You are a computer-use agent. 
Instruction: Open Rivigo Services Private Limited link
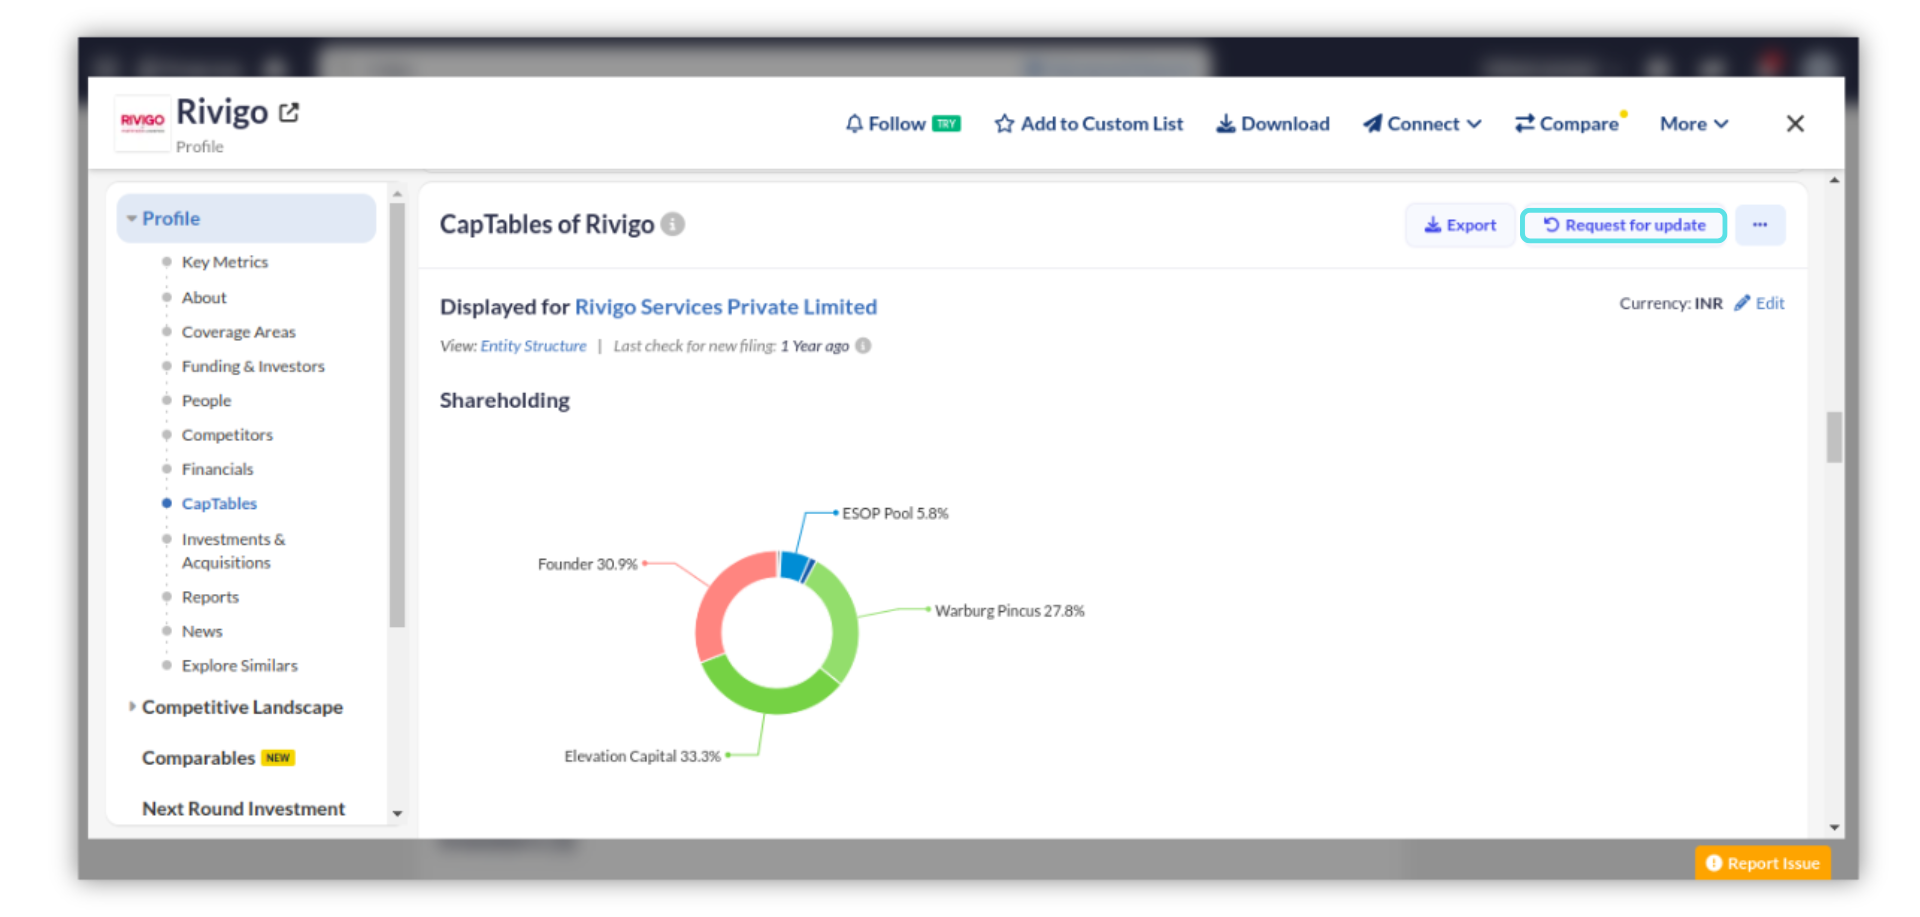[x=725, y=307]
